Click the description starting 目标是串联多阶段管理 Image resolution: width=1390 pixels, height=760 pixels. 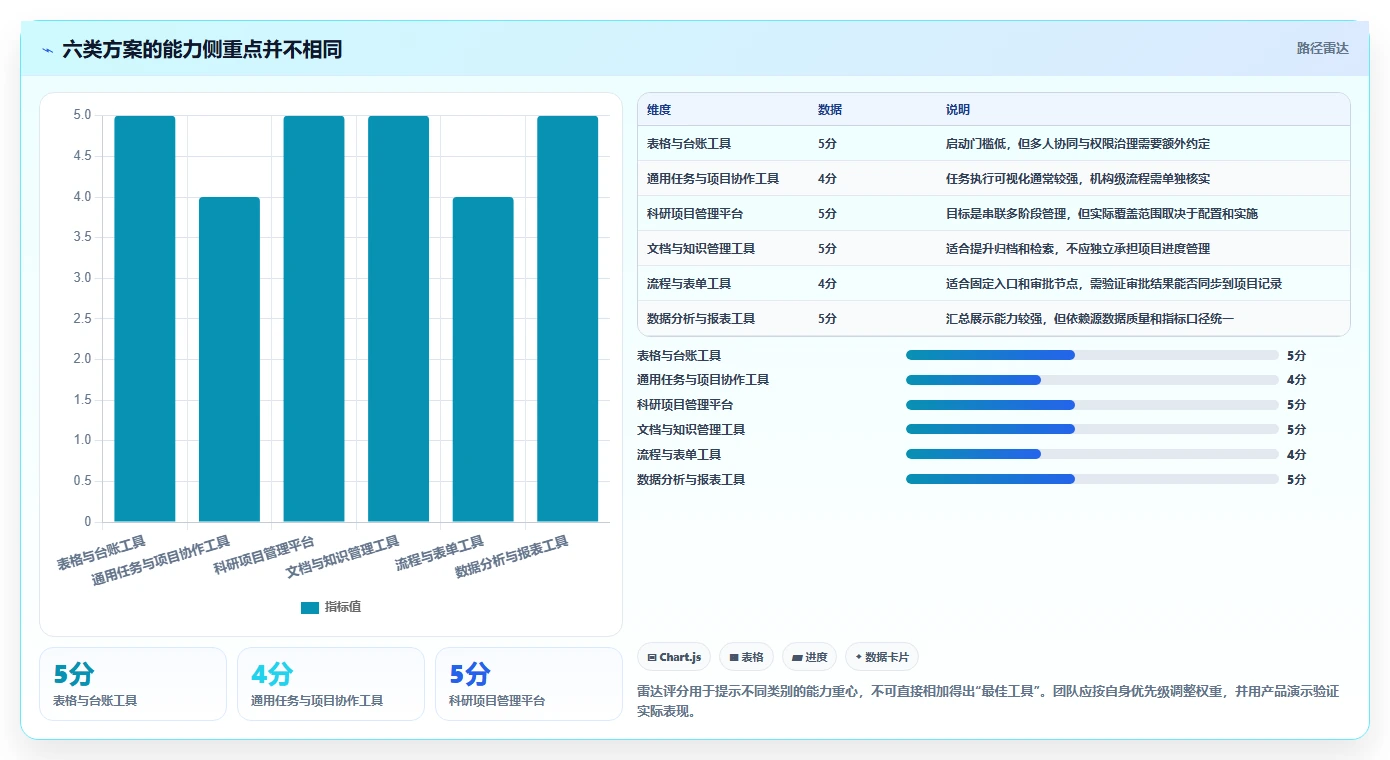(x=1102, y=214)
